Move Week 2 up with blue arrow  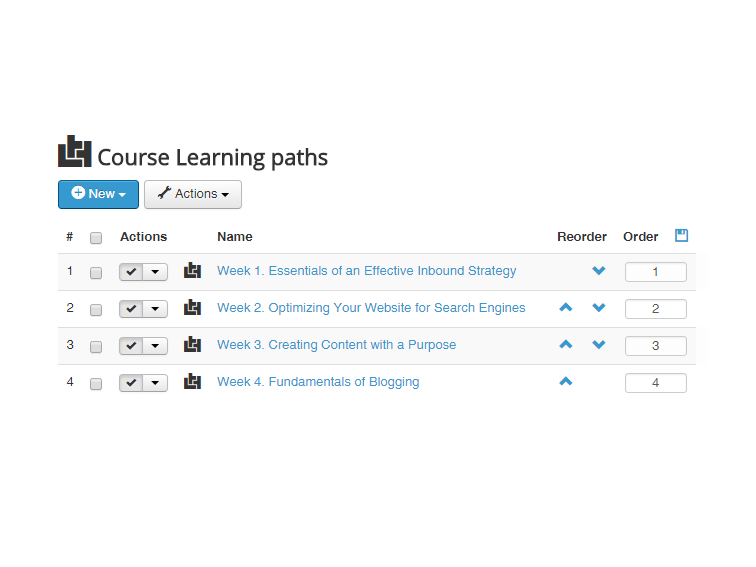[x=566, y=307]
